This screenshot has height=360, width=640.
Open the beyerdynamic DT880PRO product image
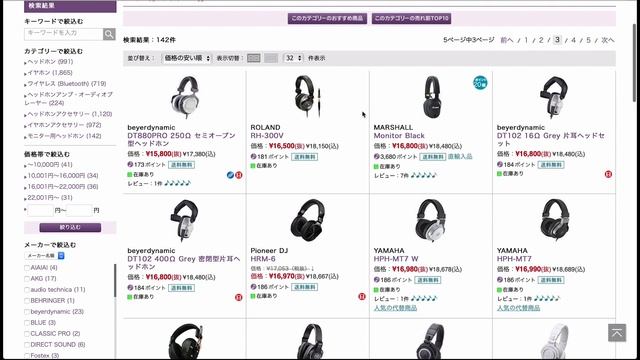pyautogui.click(x=185, y=97)
